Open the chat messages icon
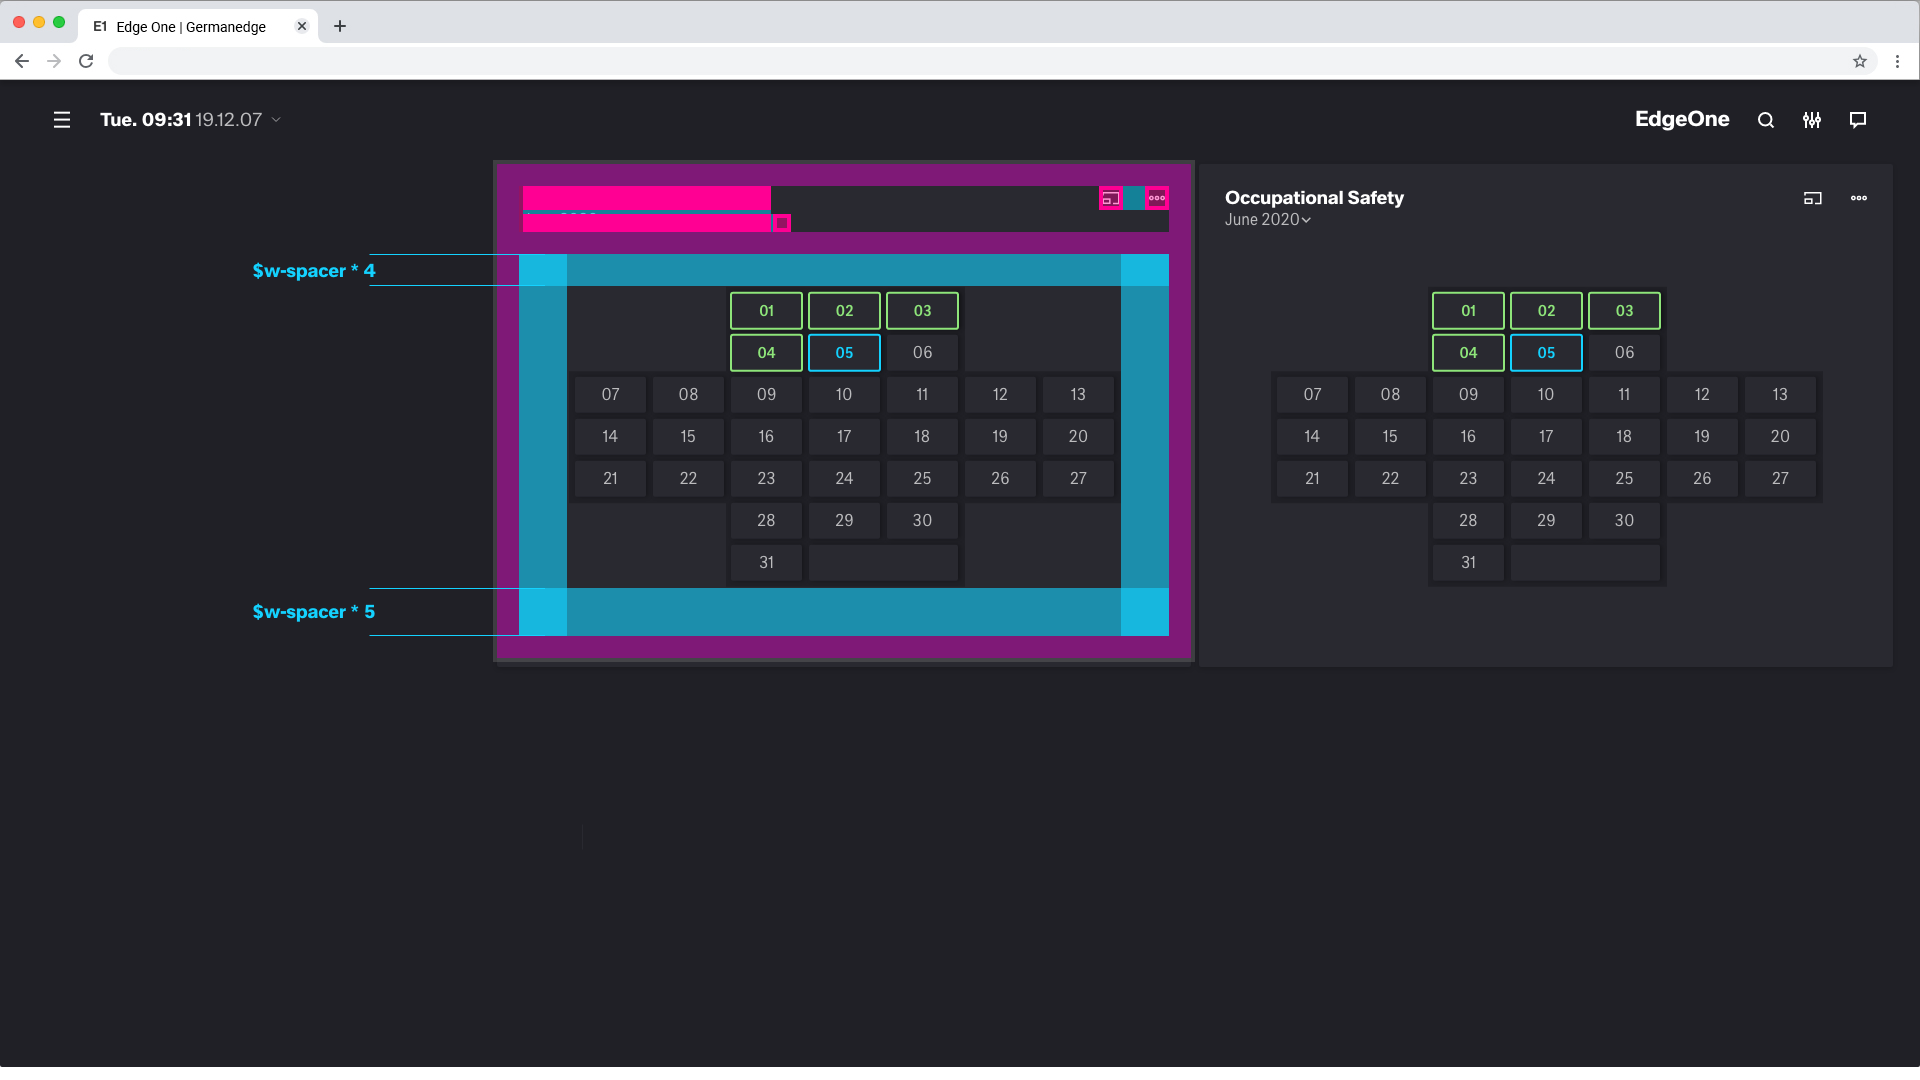Screen dimensions: 1920x1080 [1858, 120]
